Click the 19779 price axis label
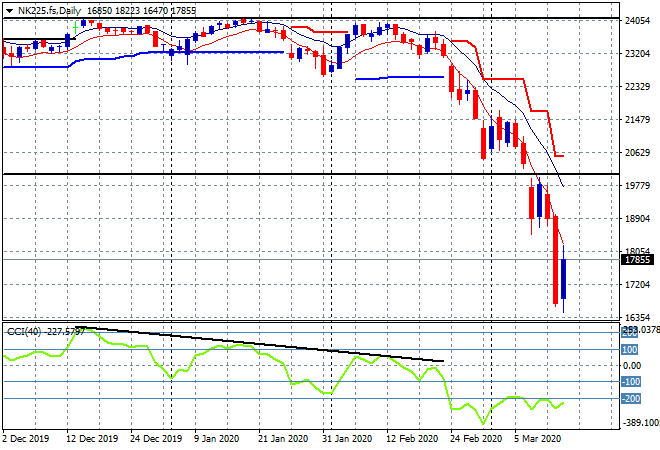Screen dimensions: 660x450 pyautogui.click(x=637, y=186)
